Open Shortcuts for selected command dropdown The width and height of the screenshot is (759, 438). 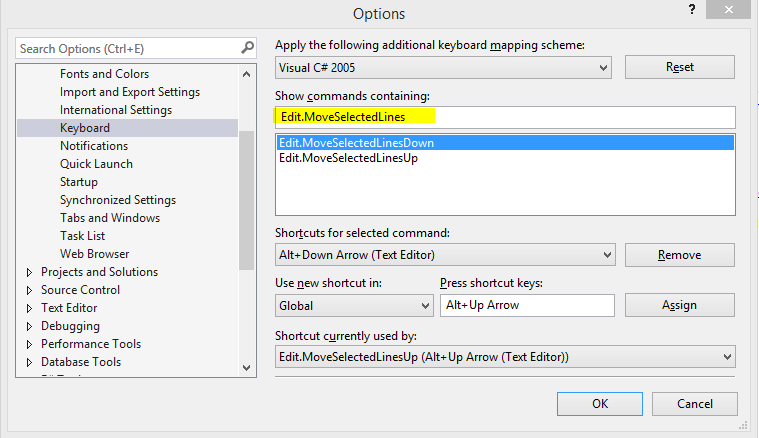445,255
